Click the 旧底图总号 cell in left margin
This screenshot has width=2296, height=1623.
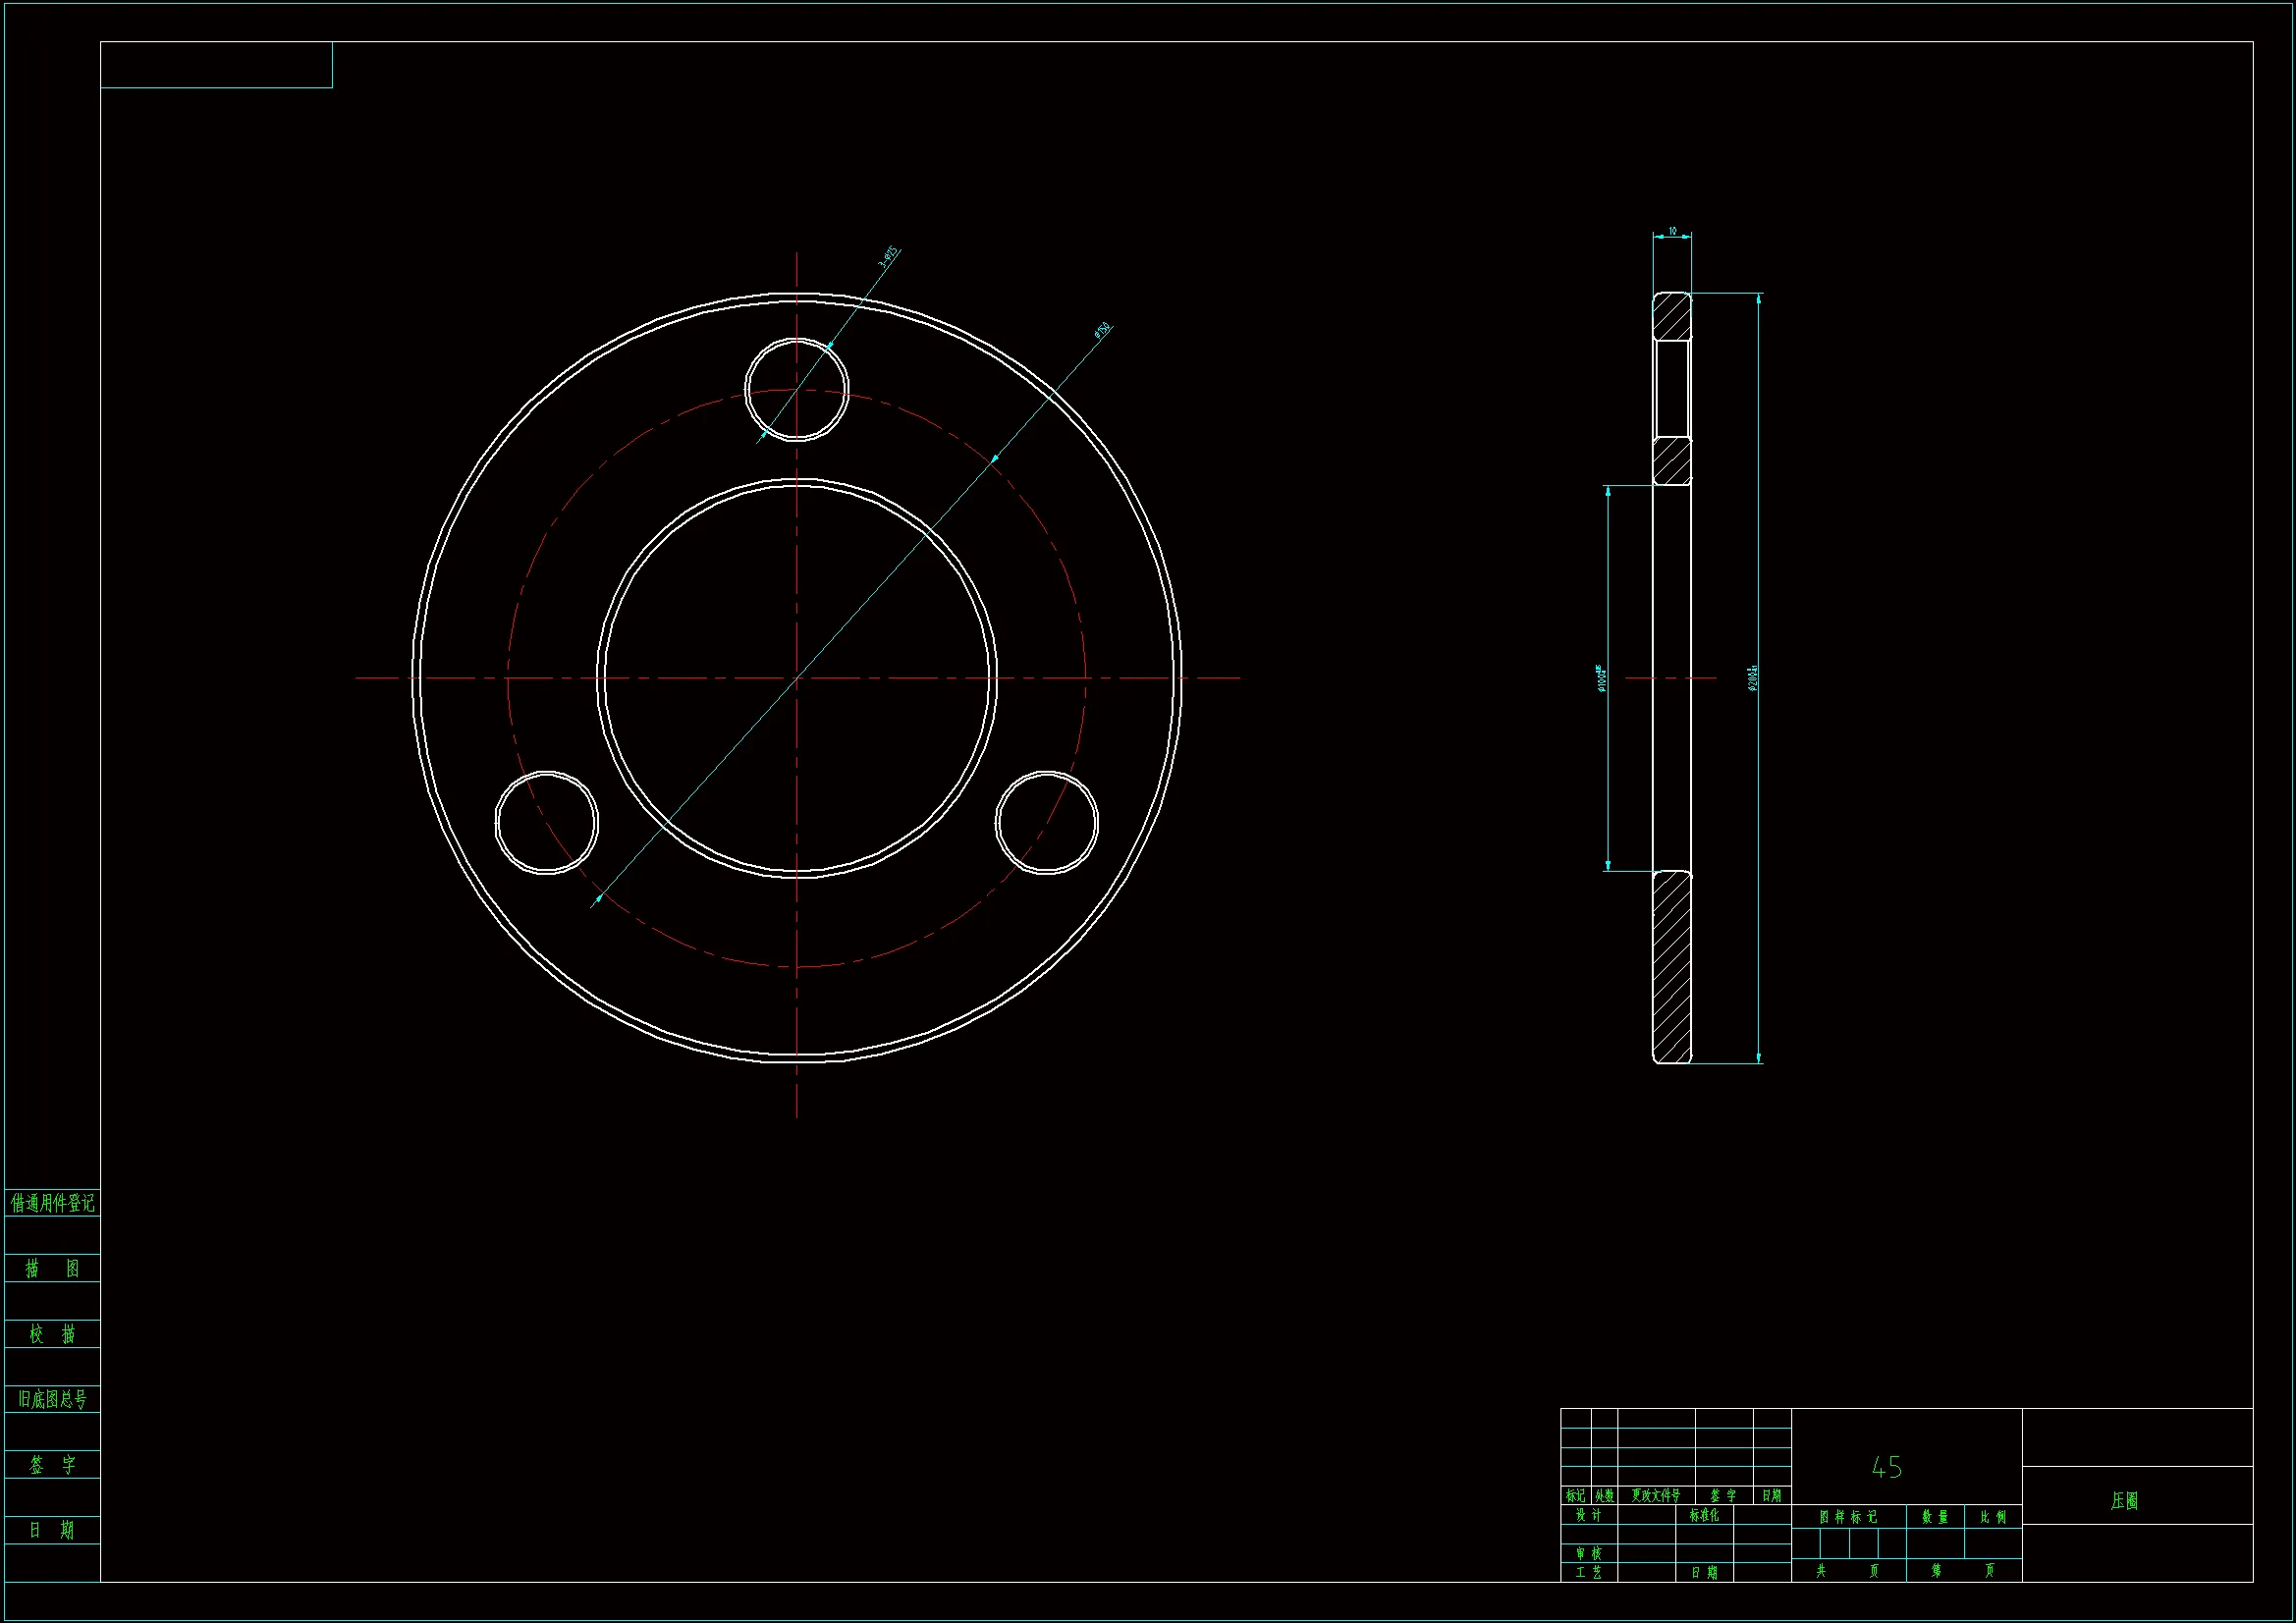(x=52, y=1399)
